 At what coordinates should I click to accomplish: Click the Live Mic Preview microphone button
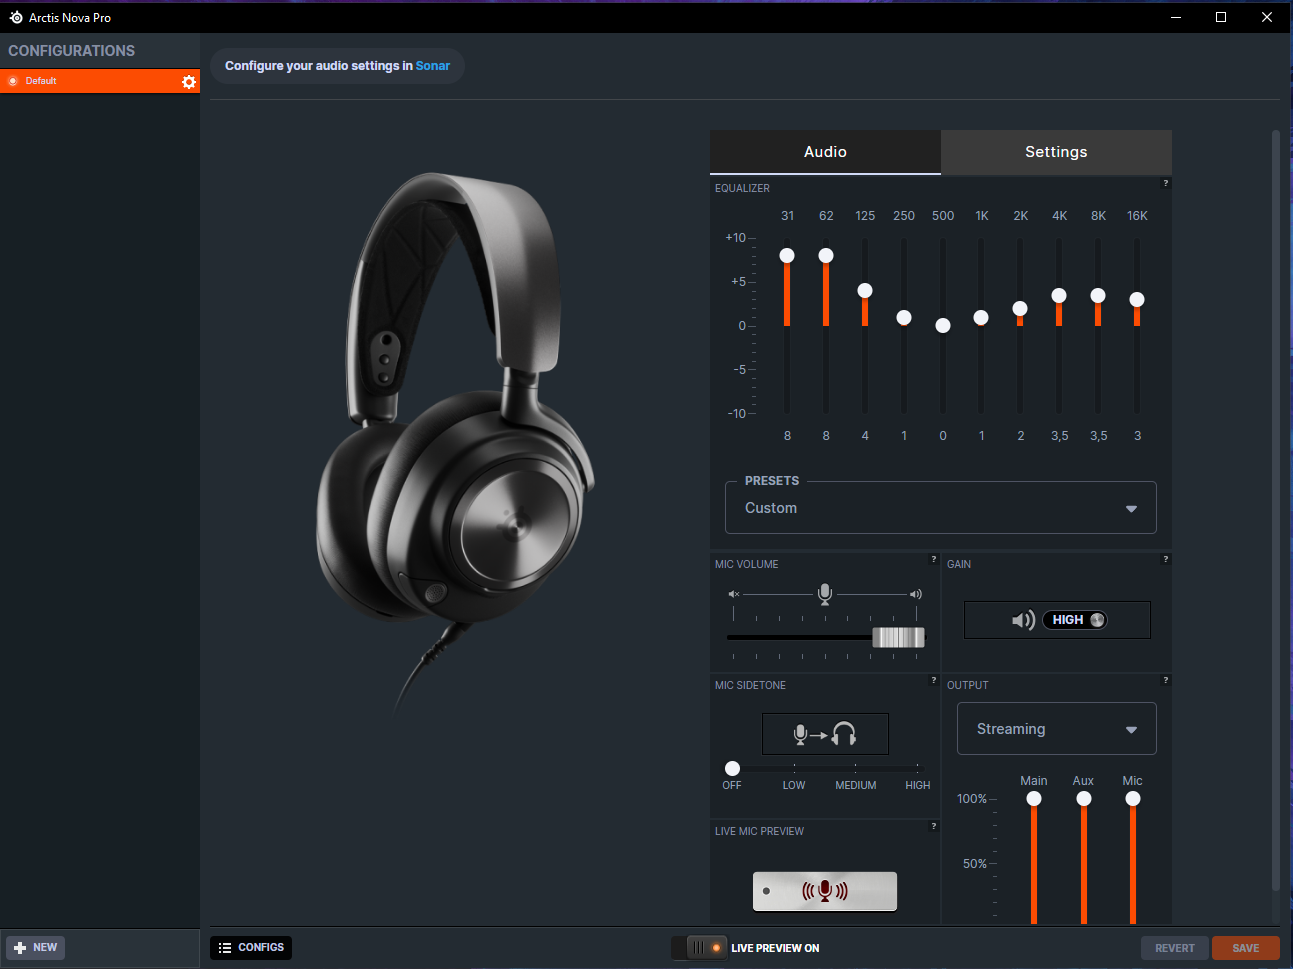pyautogui.click(x=825, y=891)
